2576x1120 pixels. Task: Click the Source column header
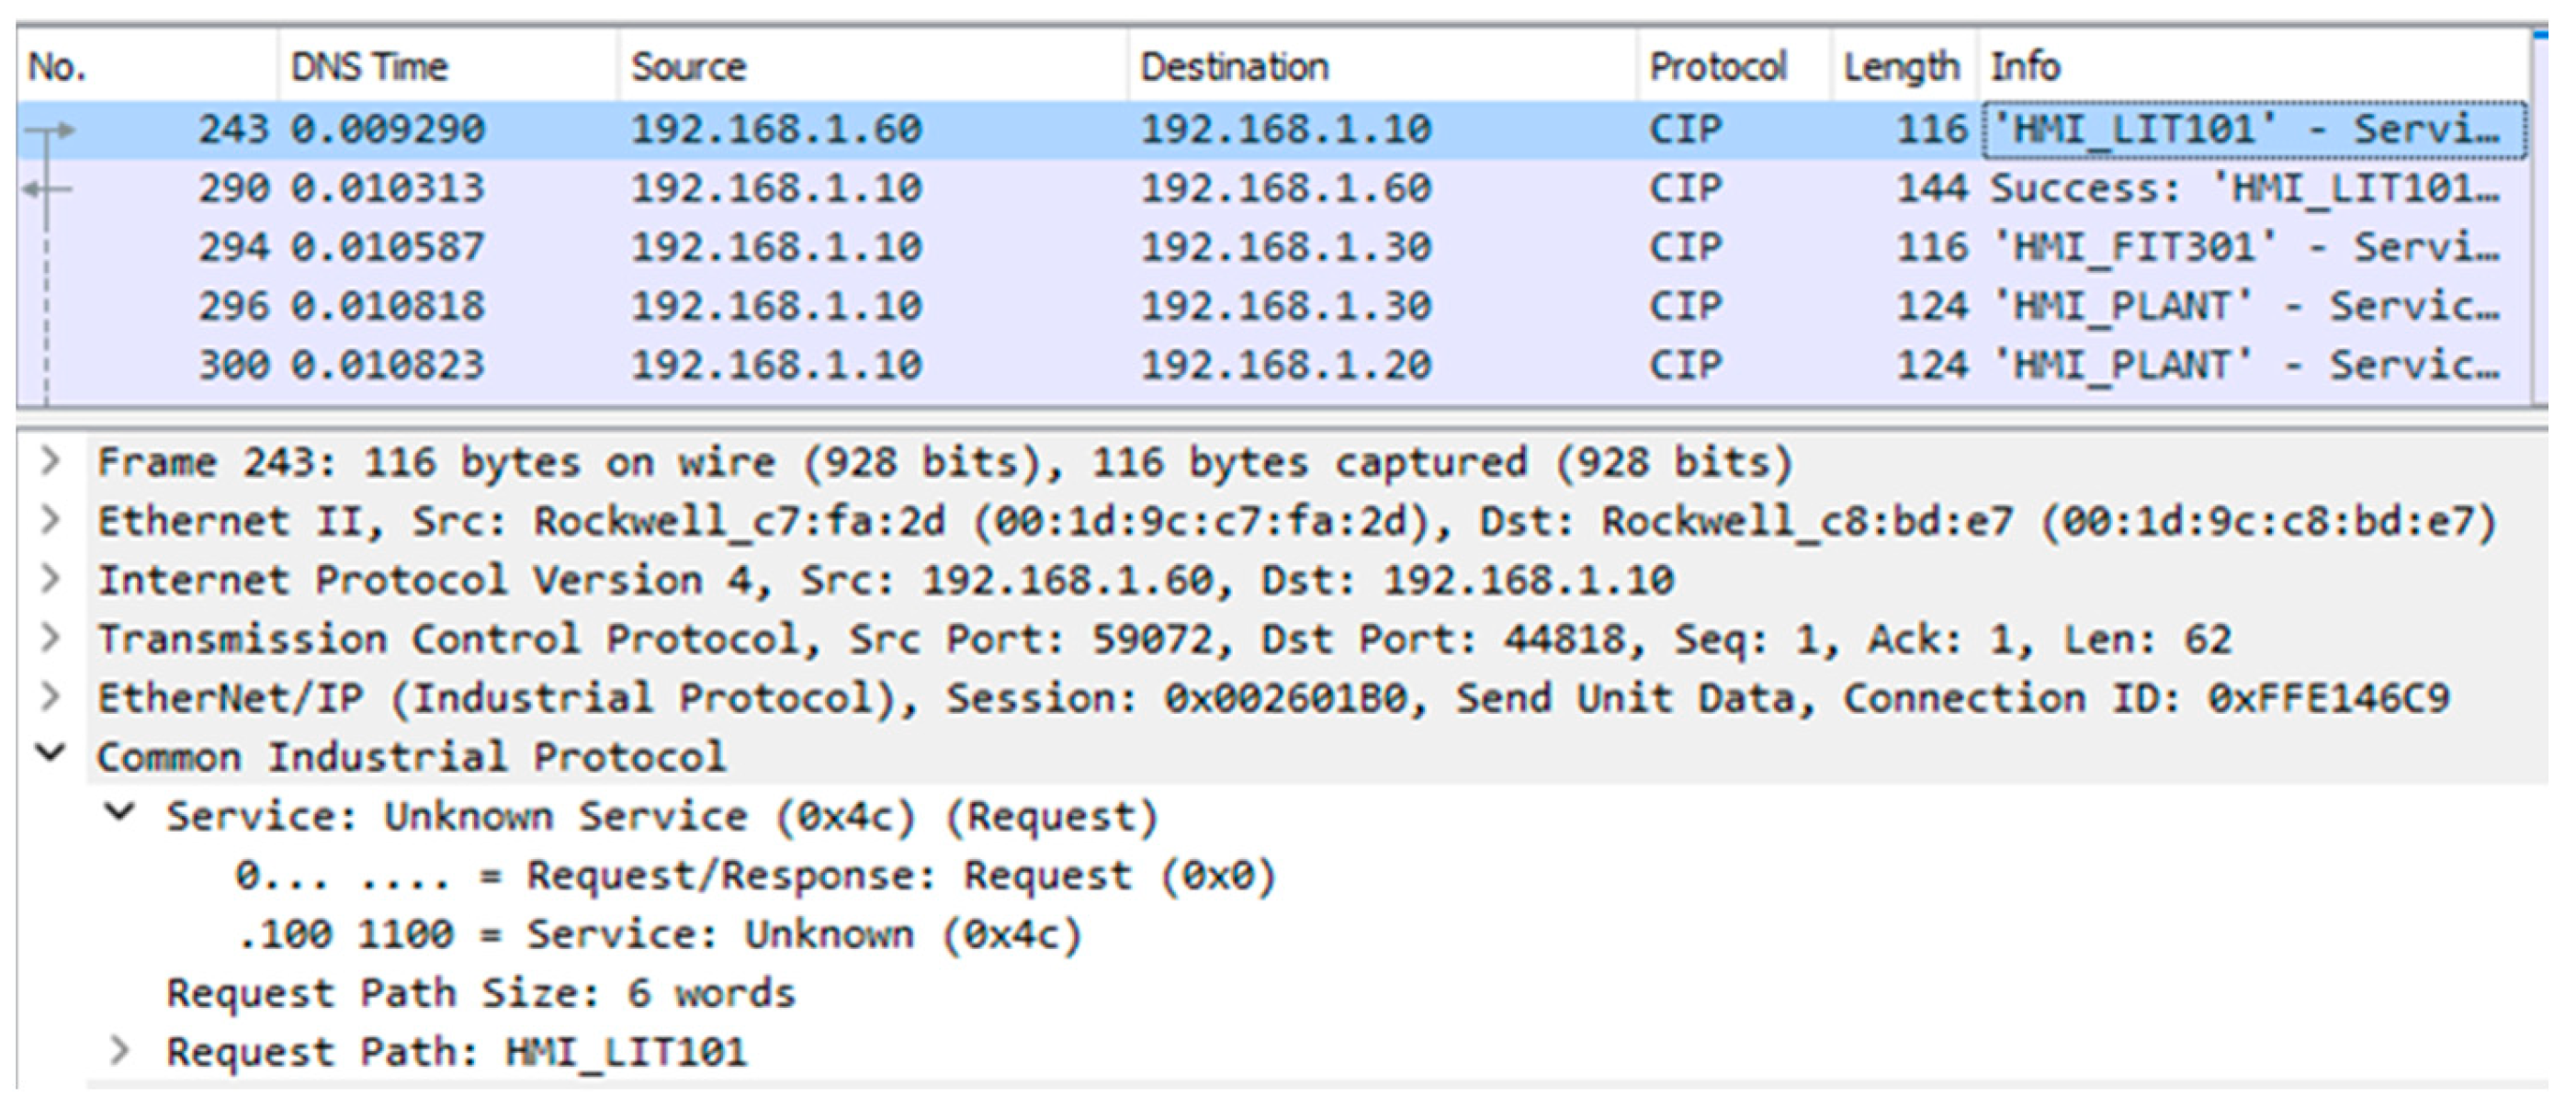[x=688, y=67]
